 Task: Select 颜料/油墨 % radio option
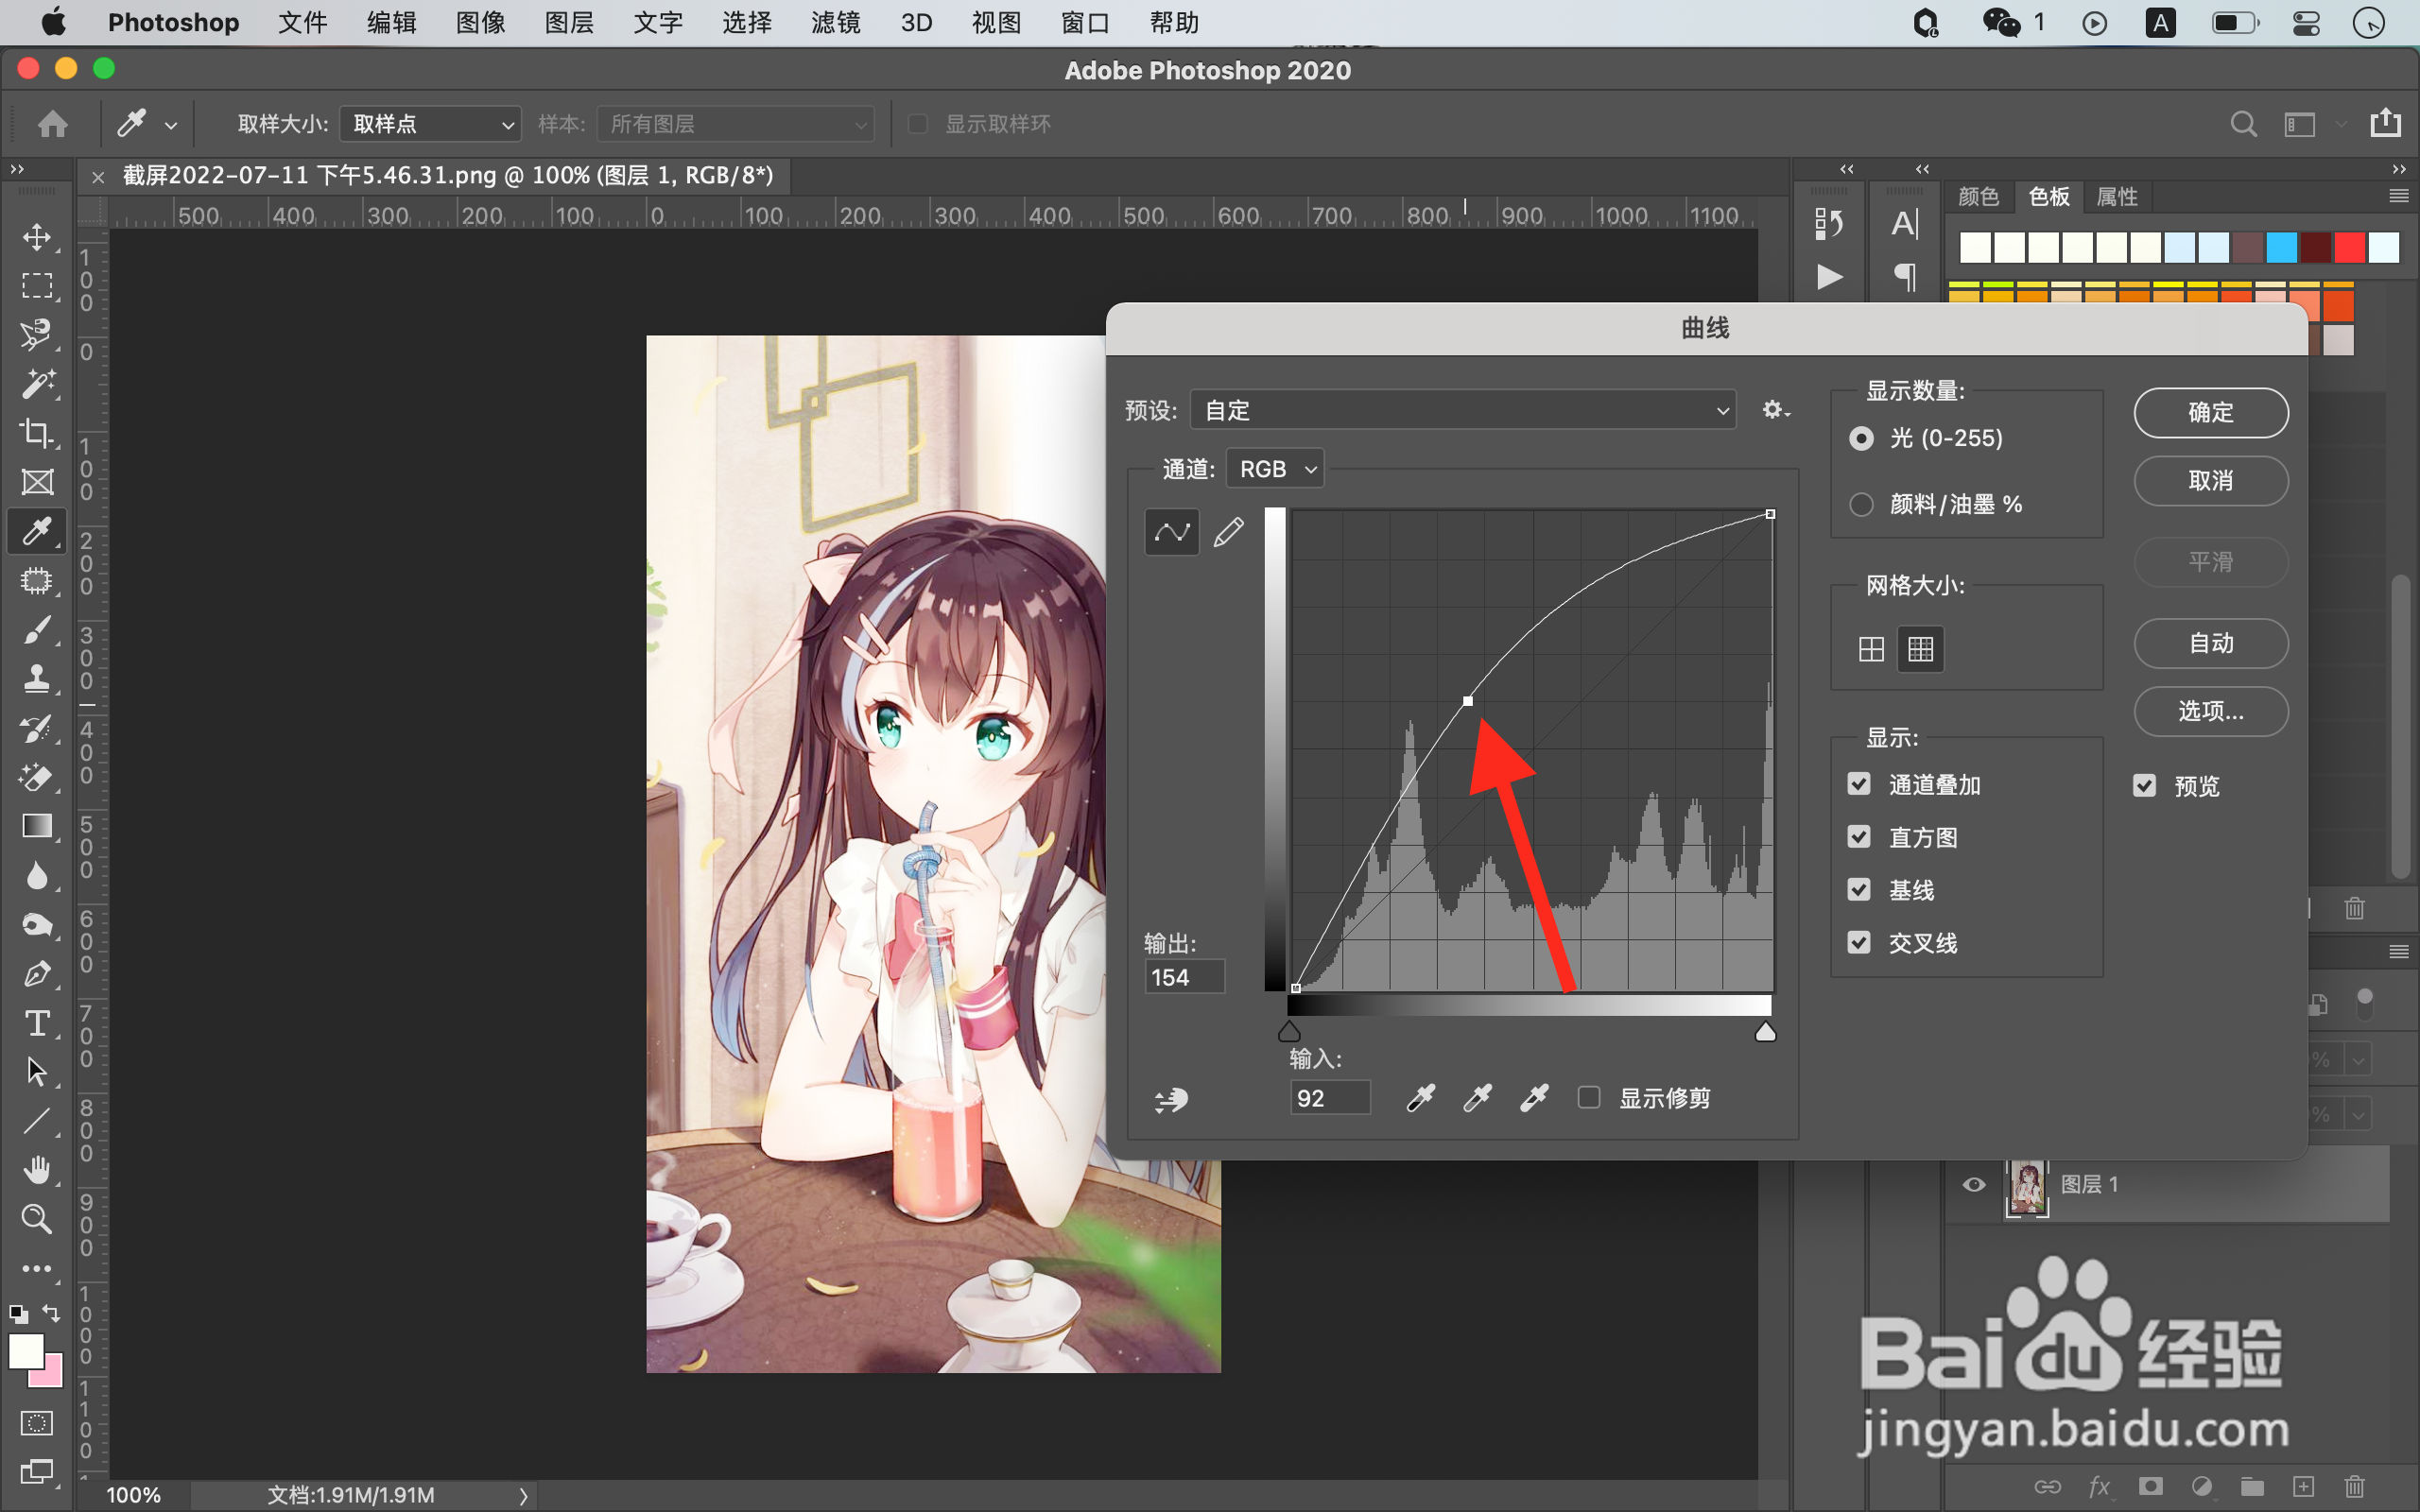(1861, 505)
